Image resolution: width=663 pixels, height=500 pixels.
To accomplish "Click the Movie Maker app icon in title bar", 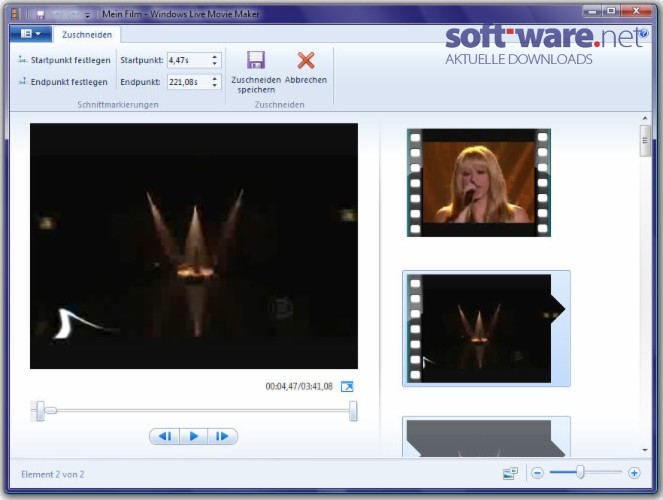I will tap(16, 14).
